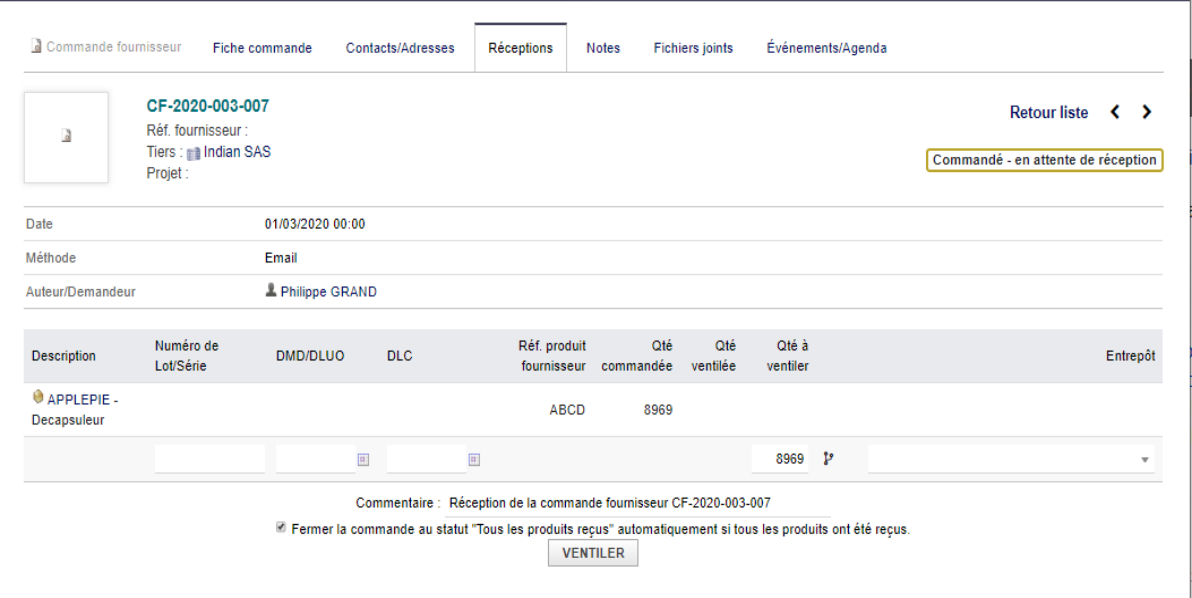Open DMD/DLUO date picker calendar icon

363,459
